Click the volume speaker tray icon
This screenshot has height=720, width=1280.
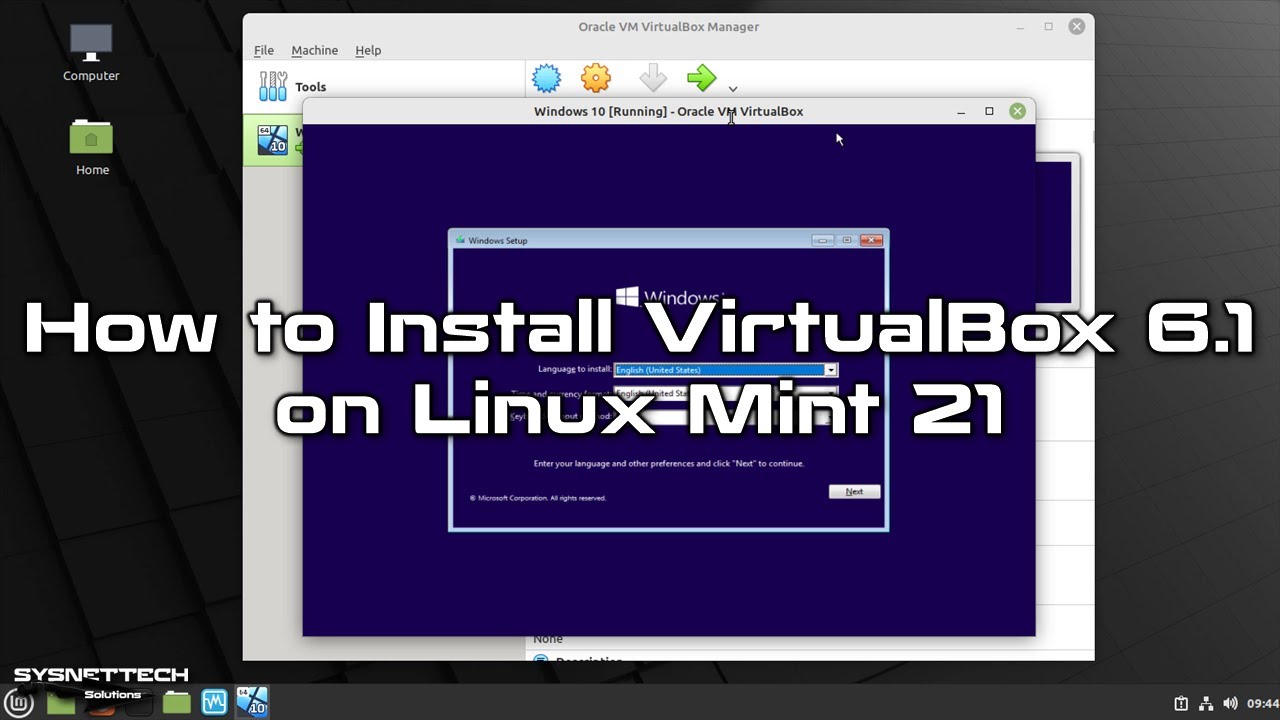(1230, 703)
